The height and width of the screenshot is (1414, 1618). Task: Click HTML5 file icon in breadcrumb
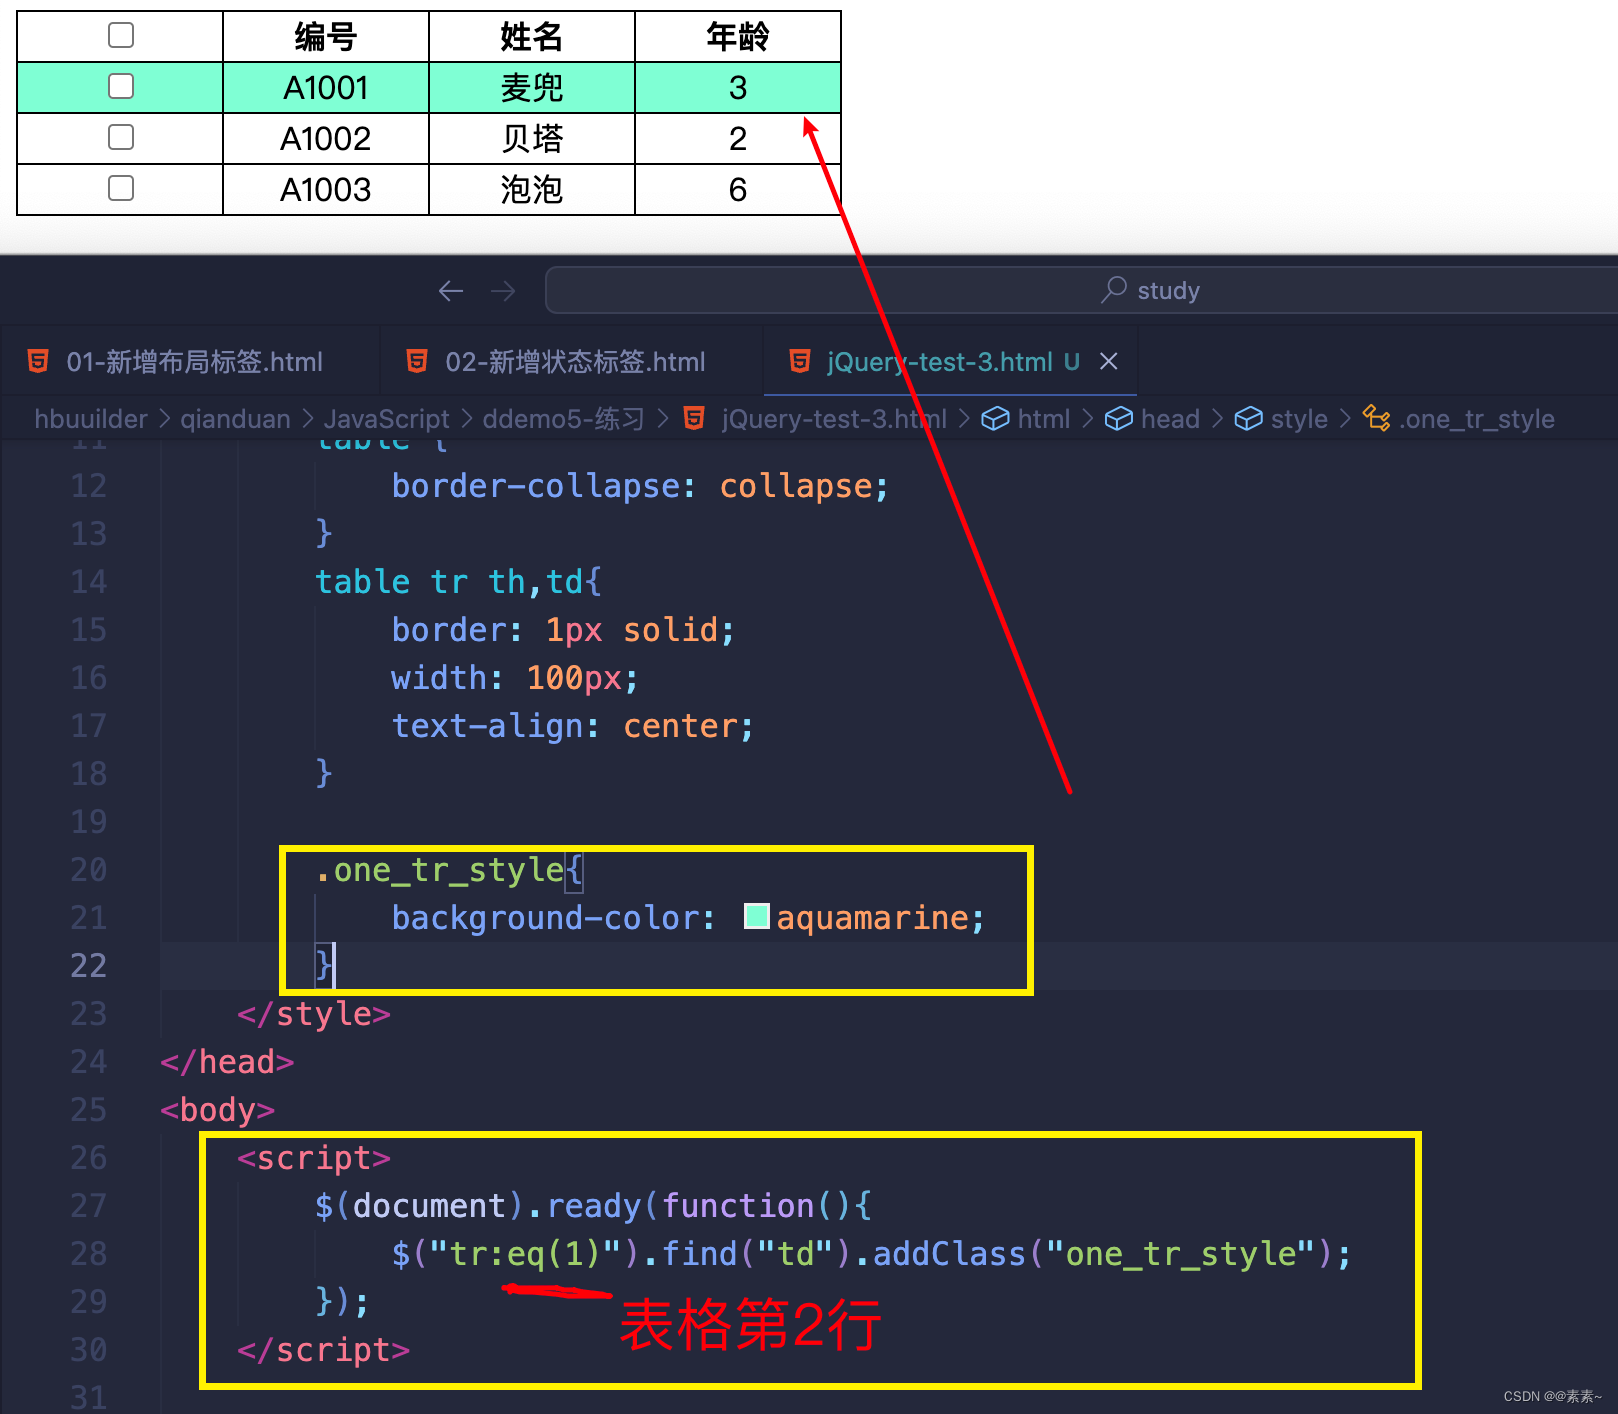[x=694, y=418]
